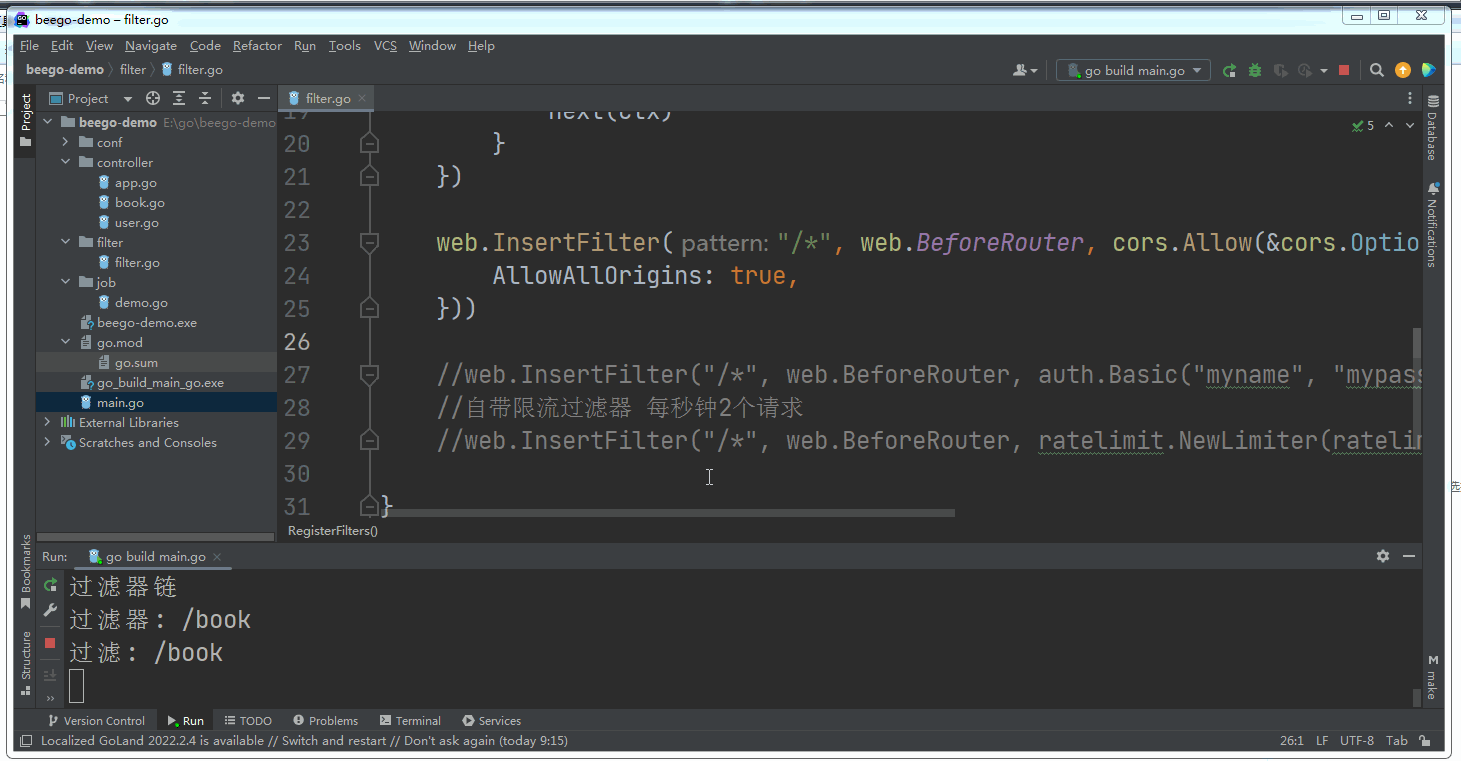Open Version Control tool tab

[96, 720]
